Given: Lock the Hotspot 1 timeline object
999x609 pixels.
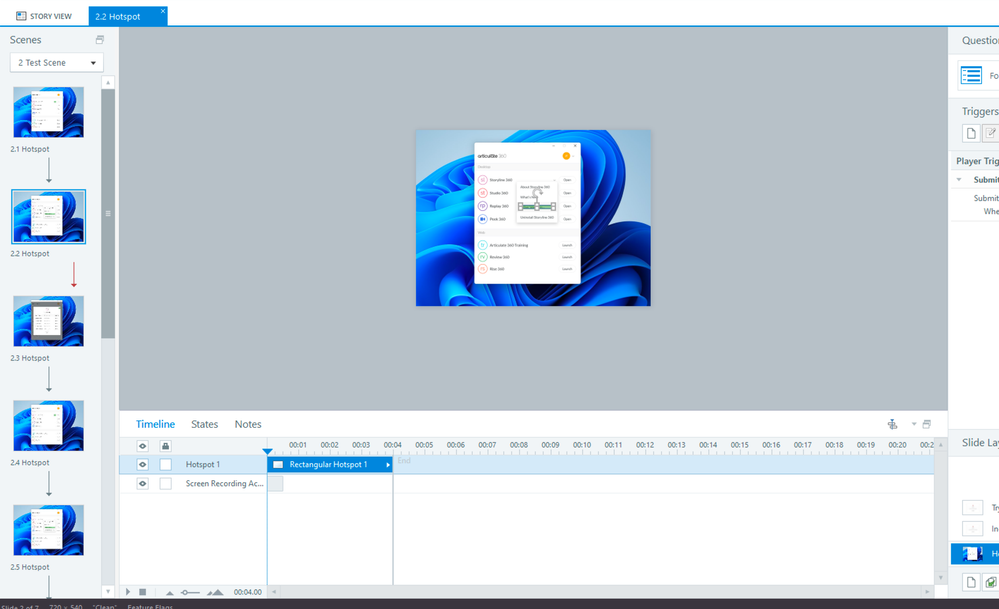Looking at the screenshot, I should click(165, 465).
